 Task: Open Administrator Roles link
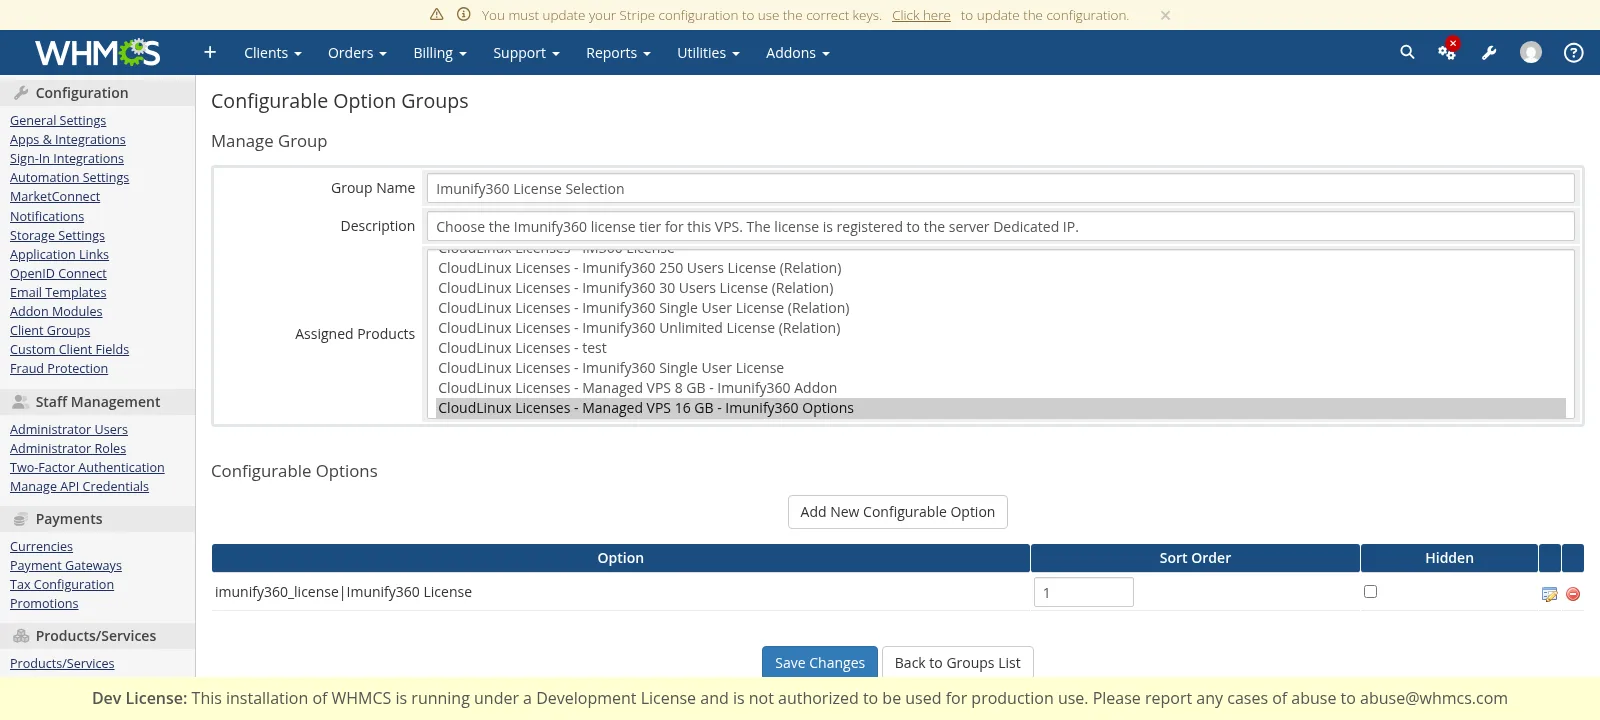68,448
